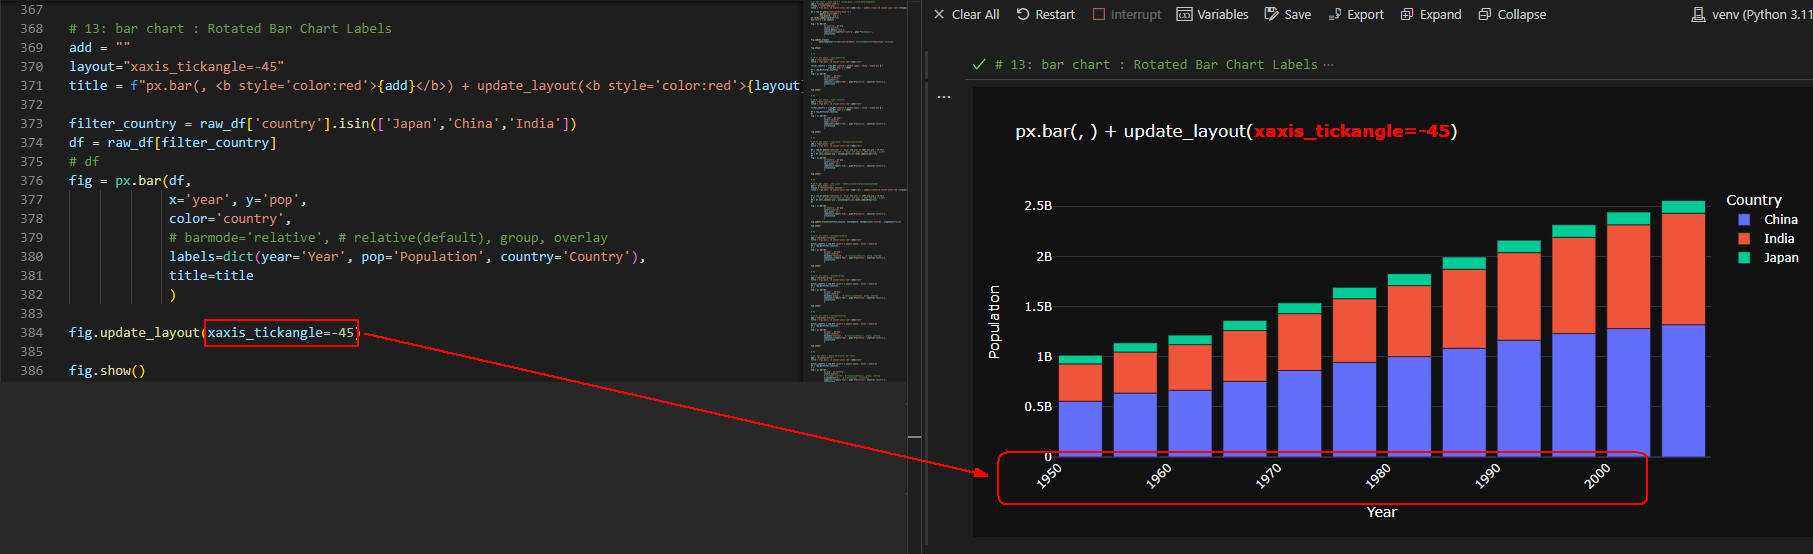Clear all cells with the Clear All button
The width and height of the screenshot is (1813, 554).
[x=966, y=14]
